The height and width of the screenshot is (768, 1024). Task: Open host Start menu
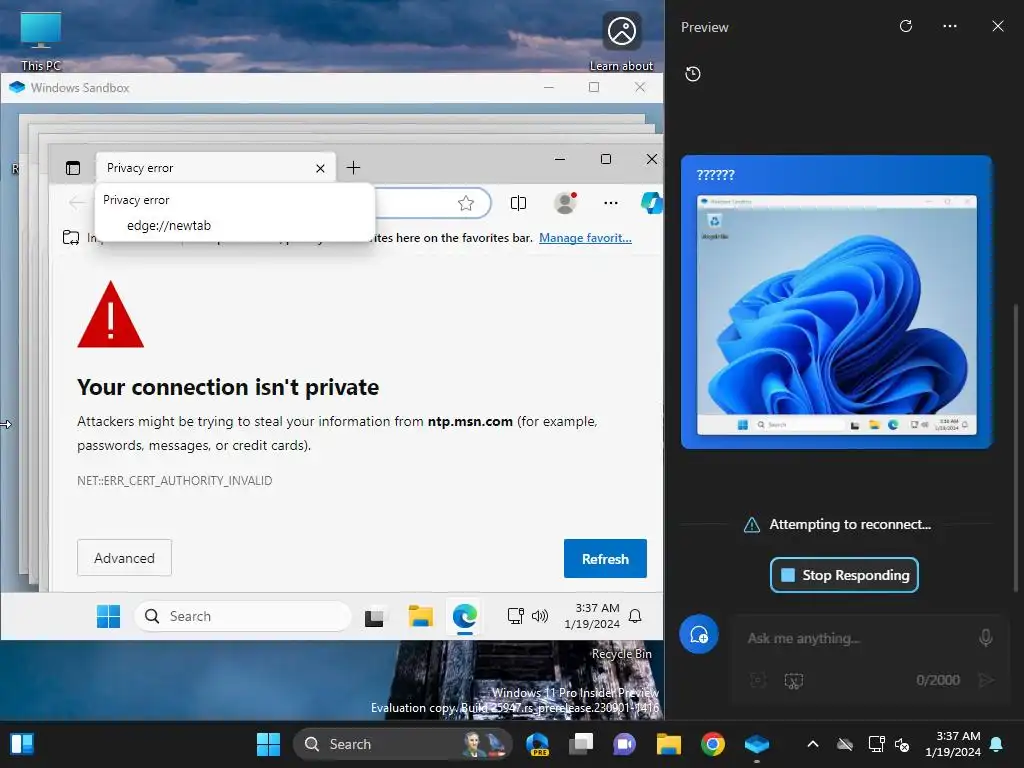[x=268, y=744]
